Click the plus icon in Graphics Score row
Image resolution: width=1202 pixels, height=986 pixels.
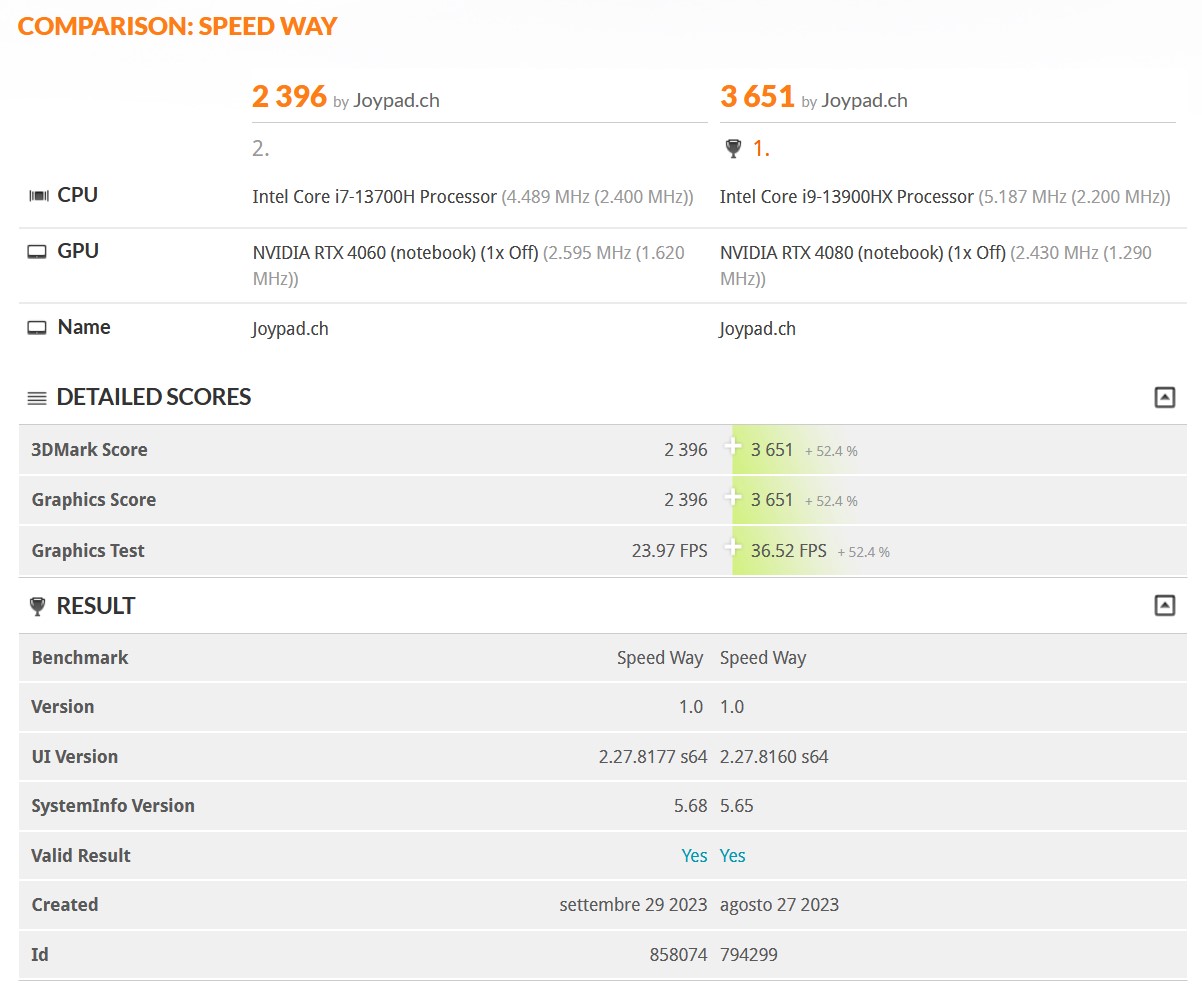coord(734,496)
